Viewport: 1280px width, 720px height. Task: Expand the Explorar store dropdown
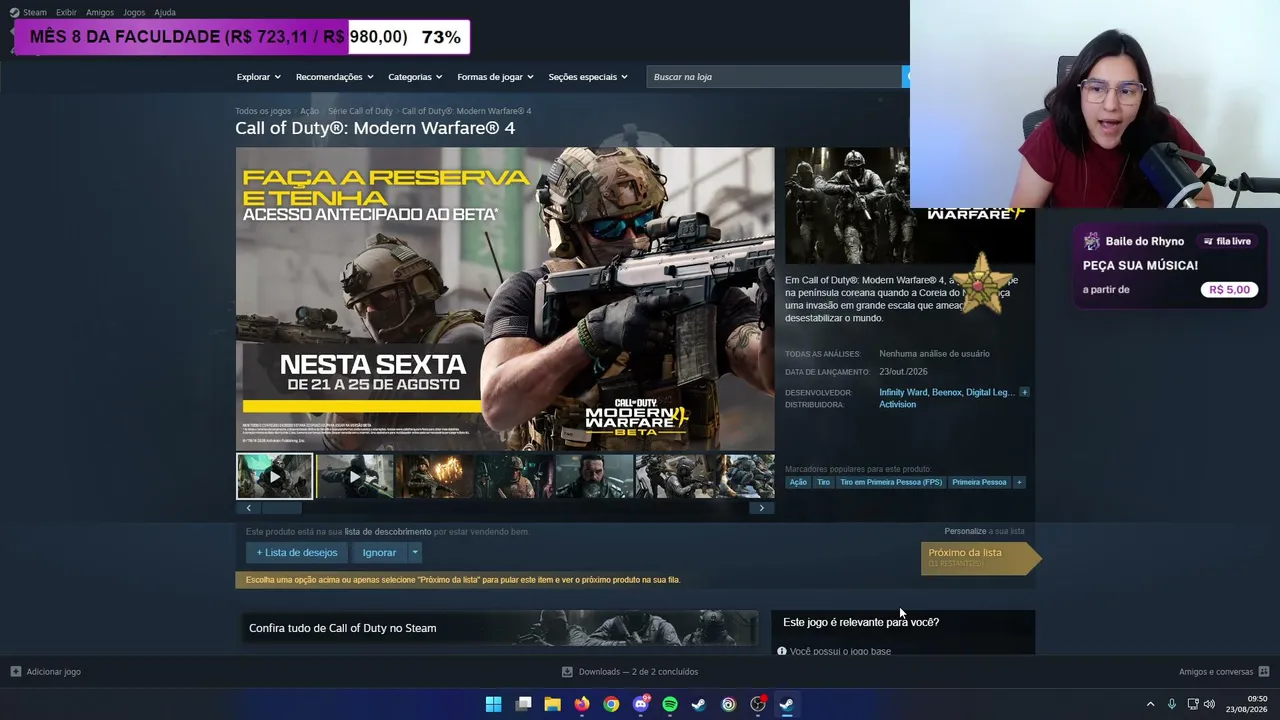(x=258, y=77)
